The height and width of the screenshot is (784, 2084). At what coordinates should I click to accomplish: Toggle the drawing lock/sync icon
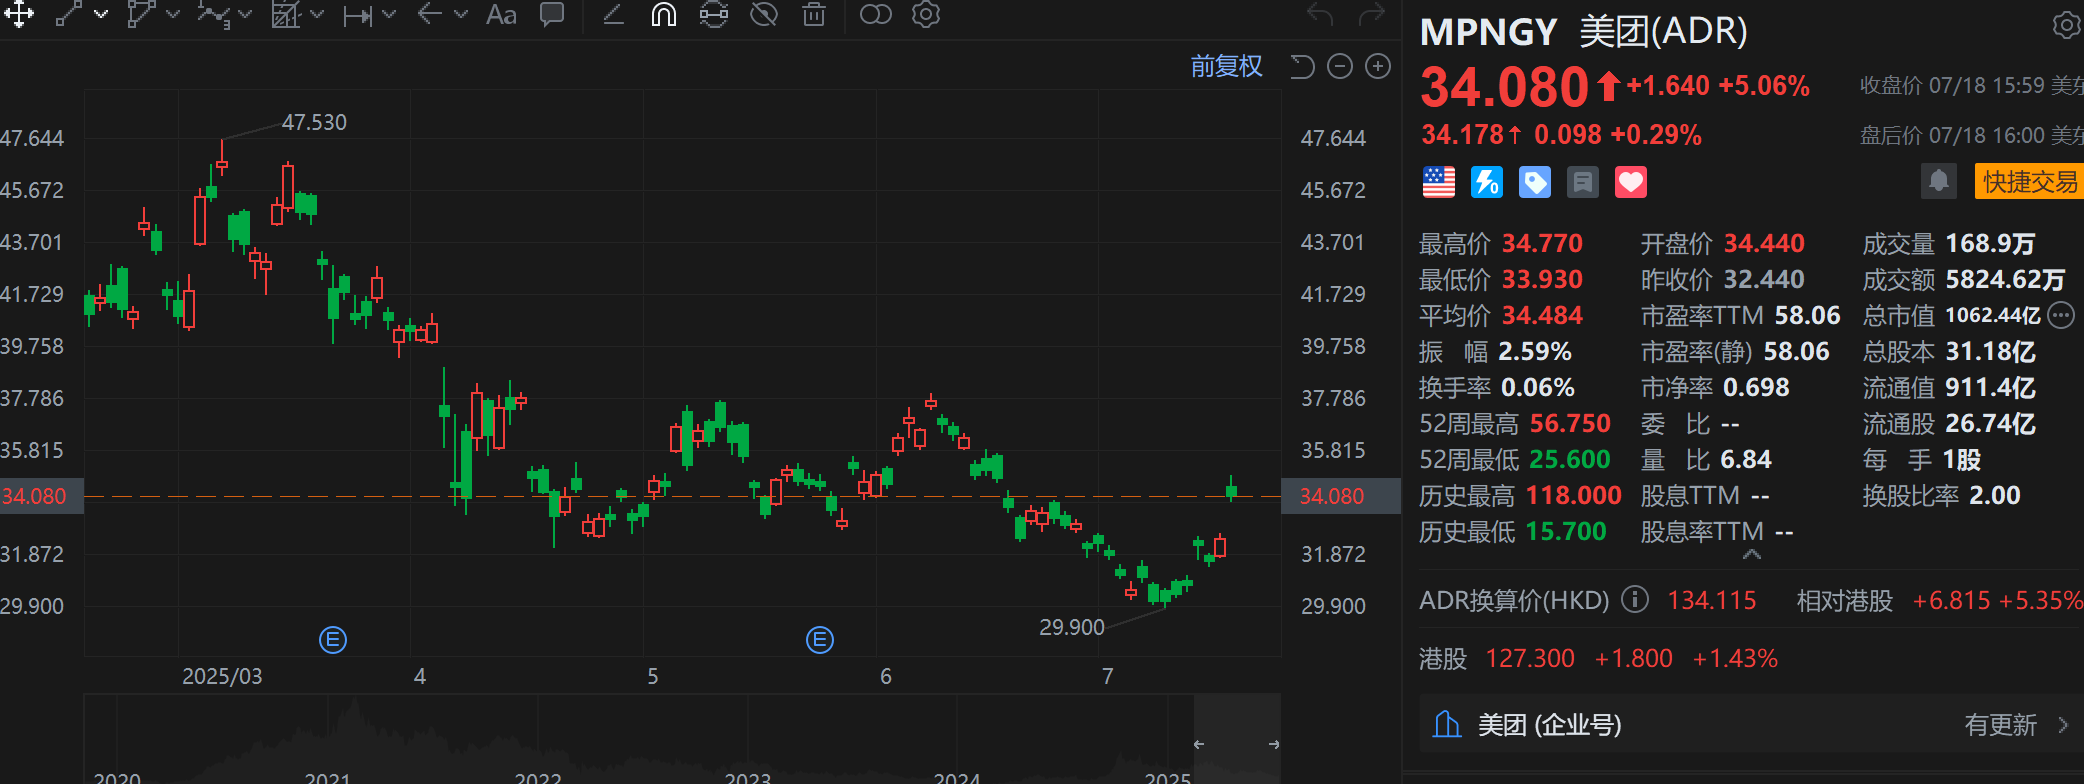[x=714, y=14]
